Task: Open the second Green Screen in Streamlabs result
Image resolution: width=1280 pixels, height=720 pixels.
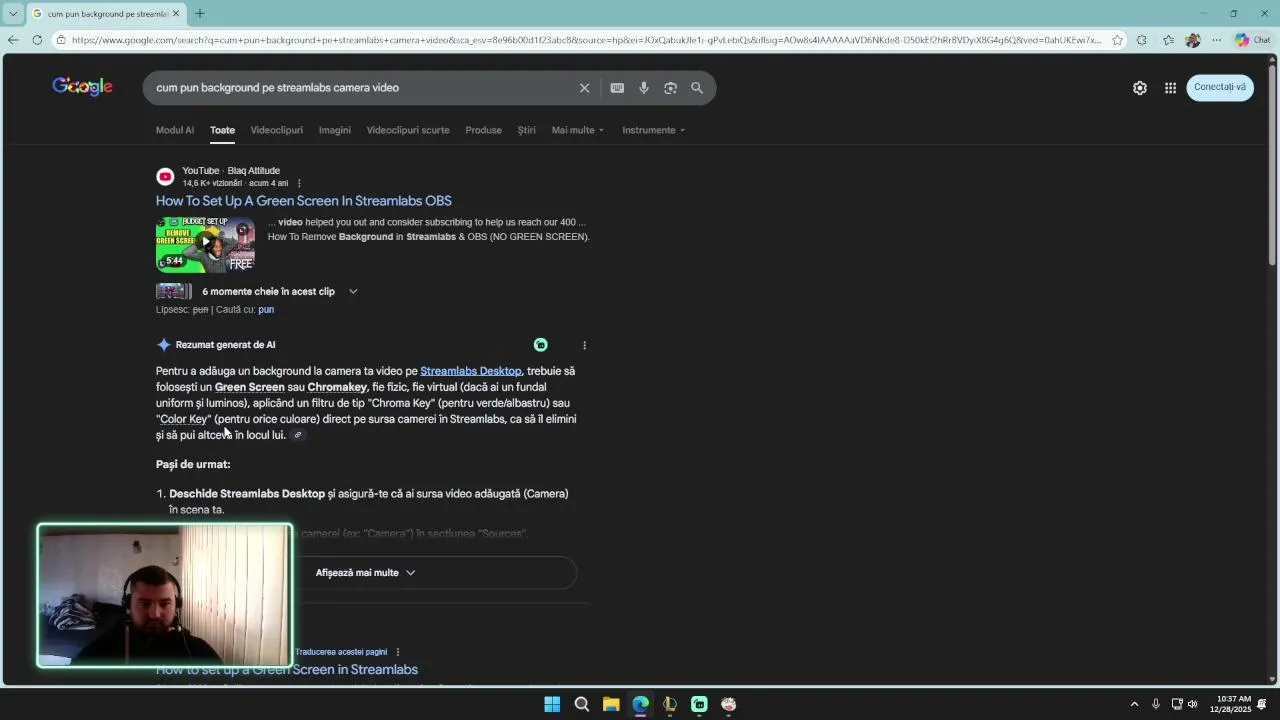Action: pyautogui.click(x=287, y=670)
